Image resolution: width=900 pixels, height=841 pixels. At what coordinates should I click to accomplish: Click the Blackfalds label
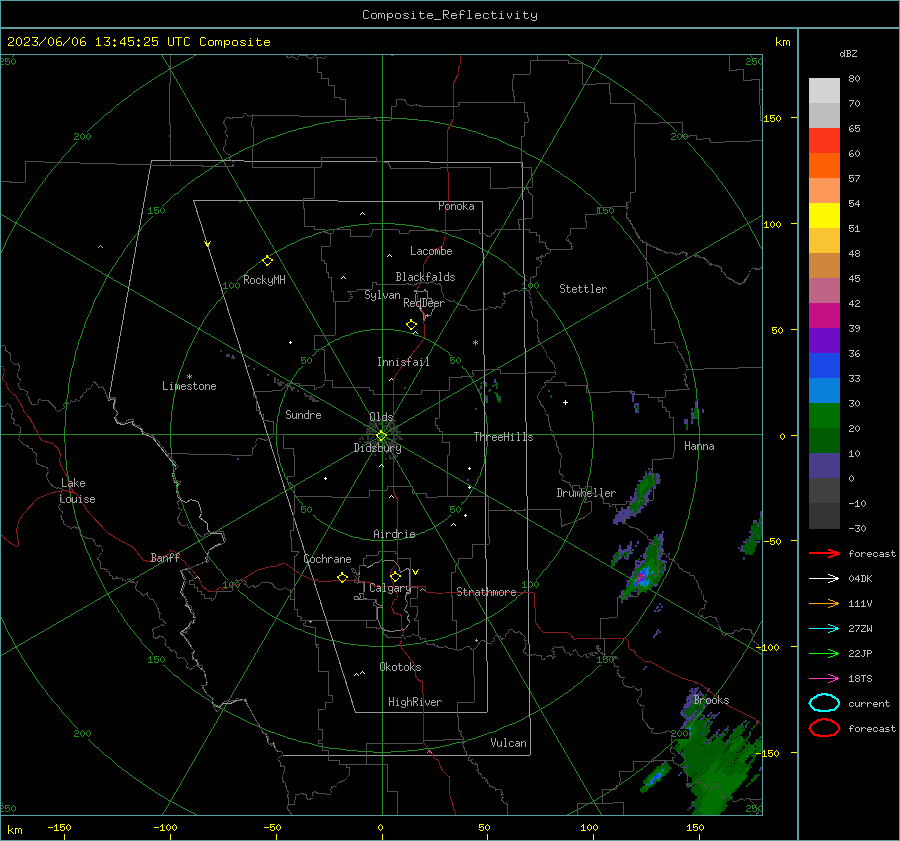click(425, 277)
